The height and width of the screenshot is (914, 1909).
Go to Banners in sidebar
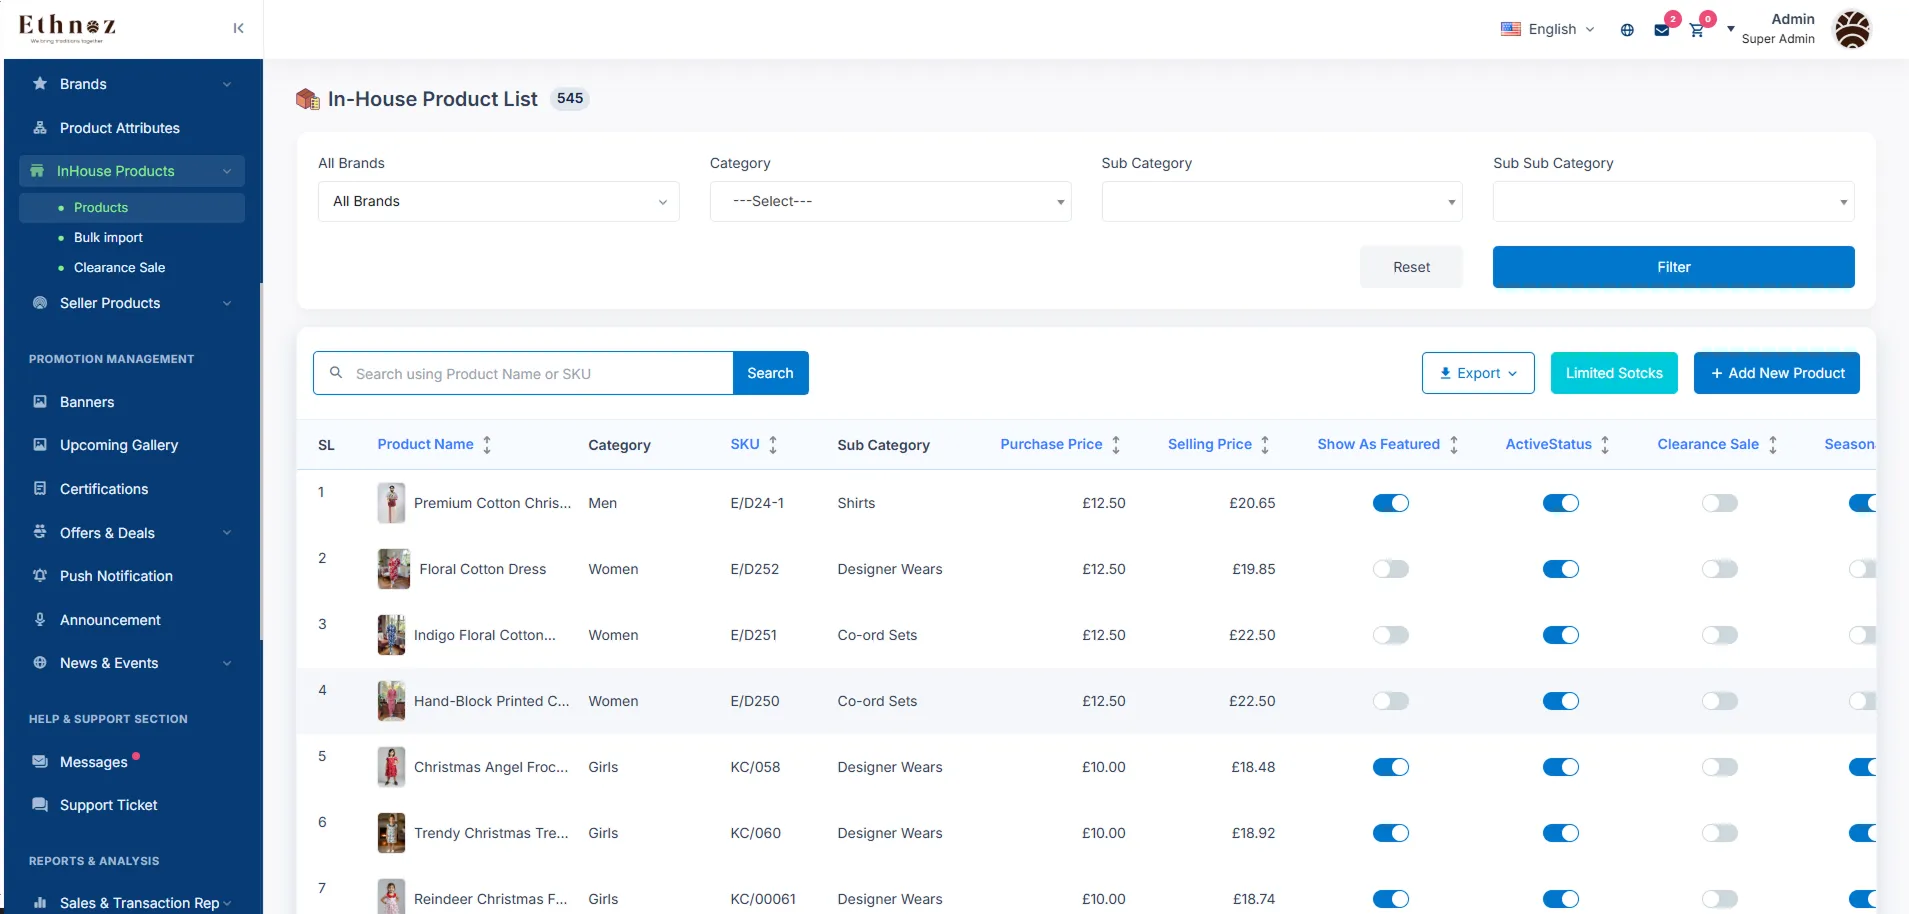[87, 402]
